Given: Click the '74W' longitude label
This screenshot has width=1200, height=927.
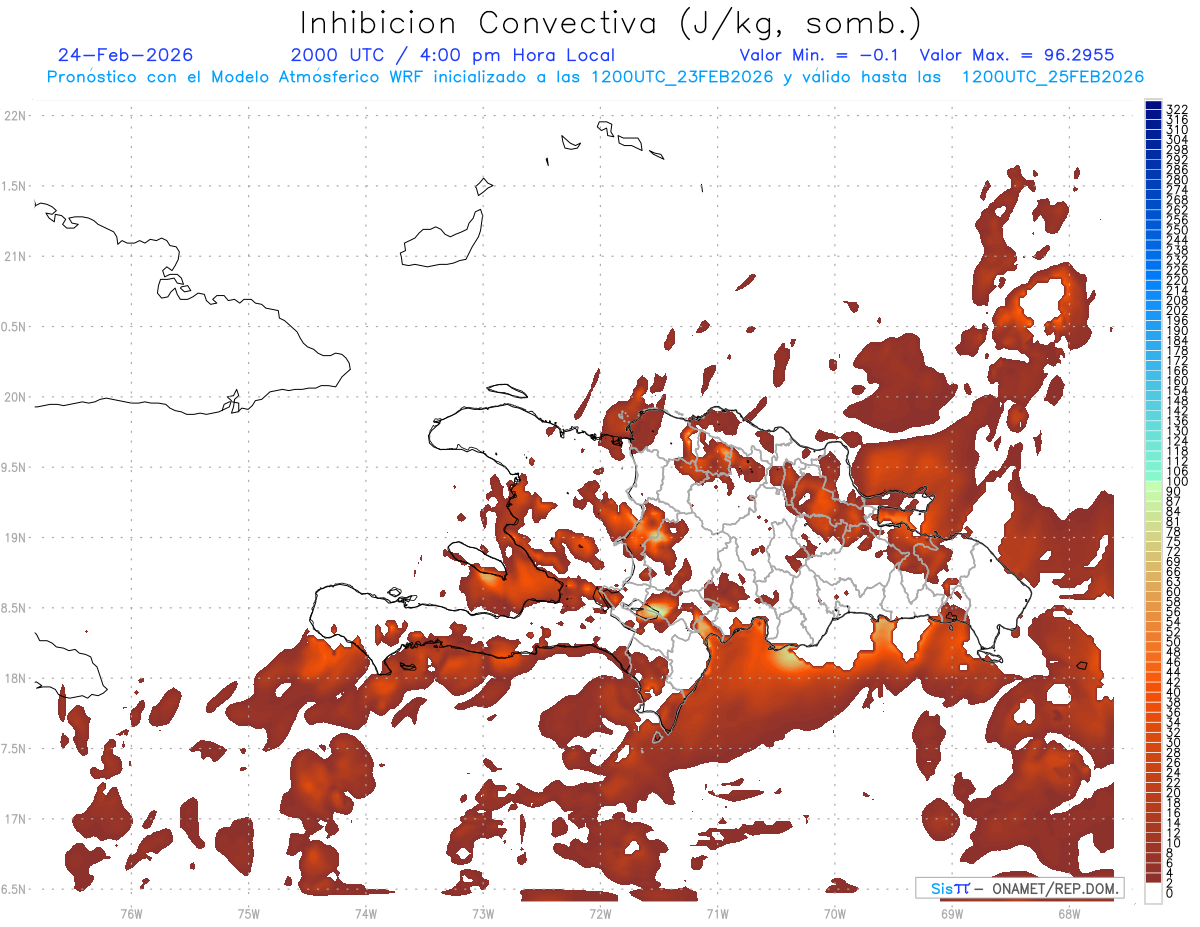Looking at the screenshot, I should (366, 912).
